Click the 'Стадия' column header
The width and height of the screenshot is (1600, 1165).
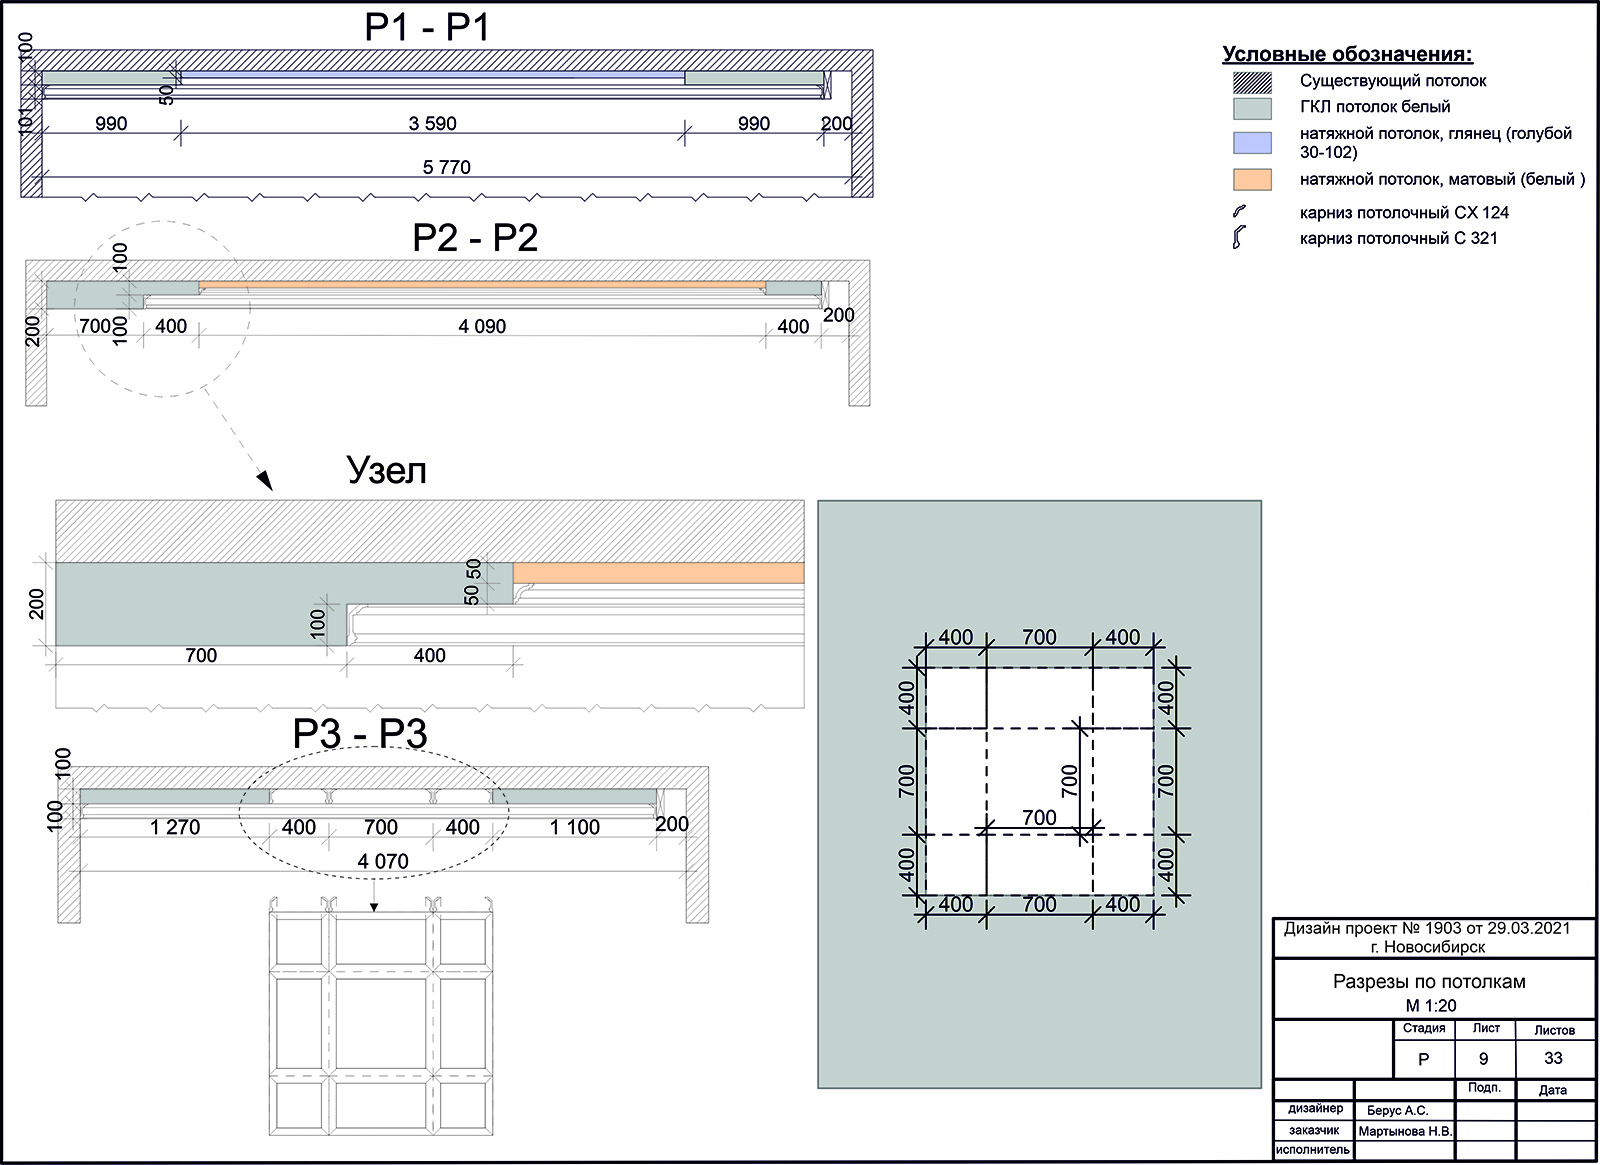(x=1424, y=1029)
